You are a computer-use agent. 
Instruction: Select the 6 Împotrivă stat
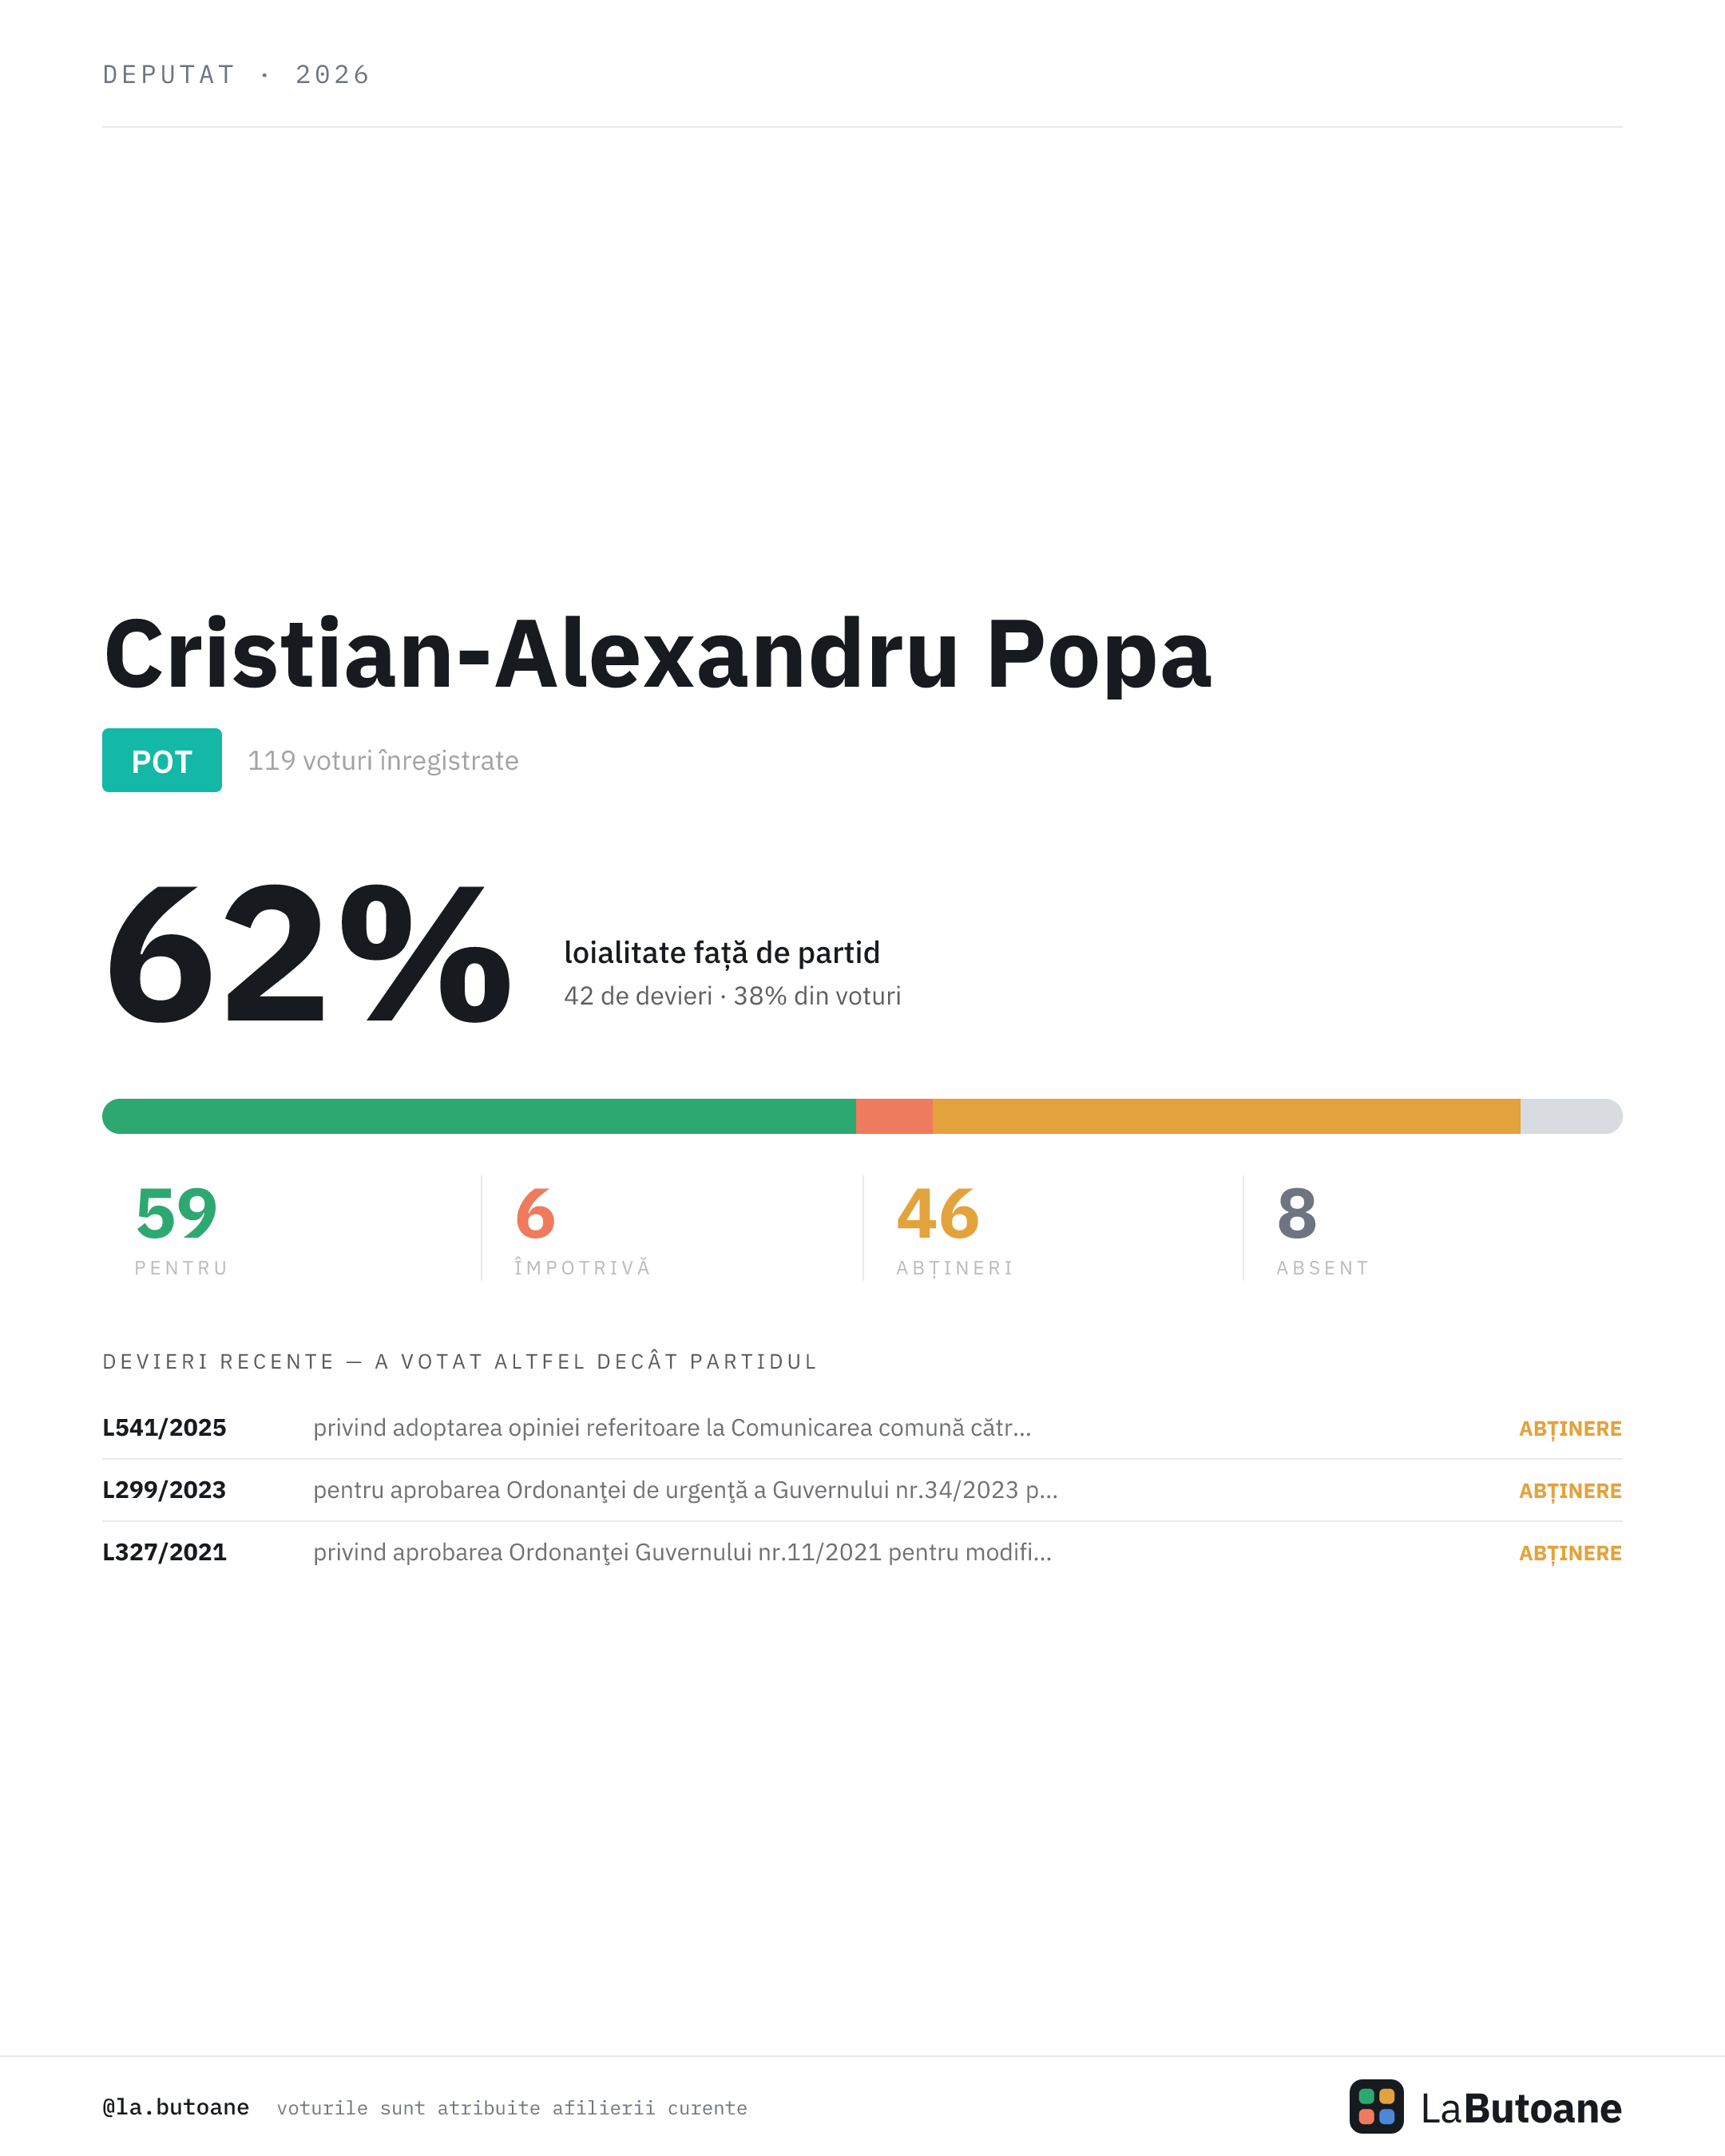coord(582,1228)
